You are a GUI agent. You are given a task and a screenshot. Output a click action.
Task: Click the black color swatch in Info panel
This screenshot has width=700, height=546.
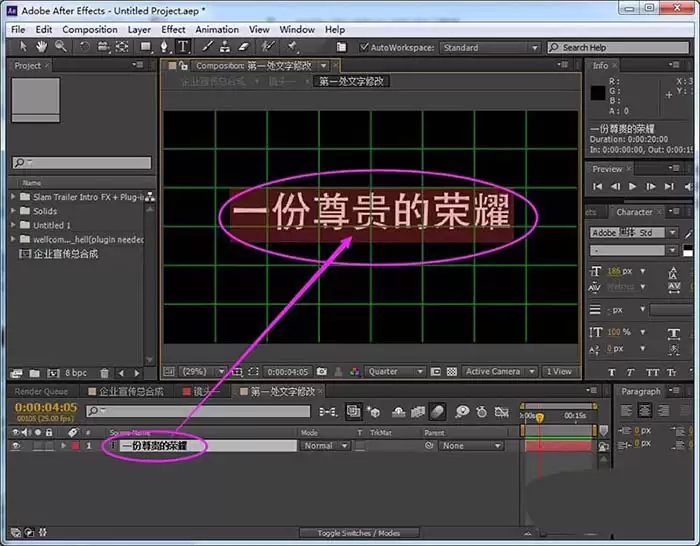pos(598,92)
